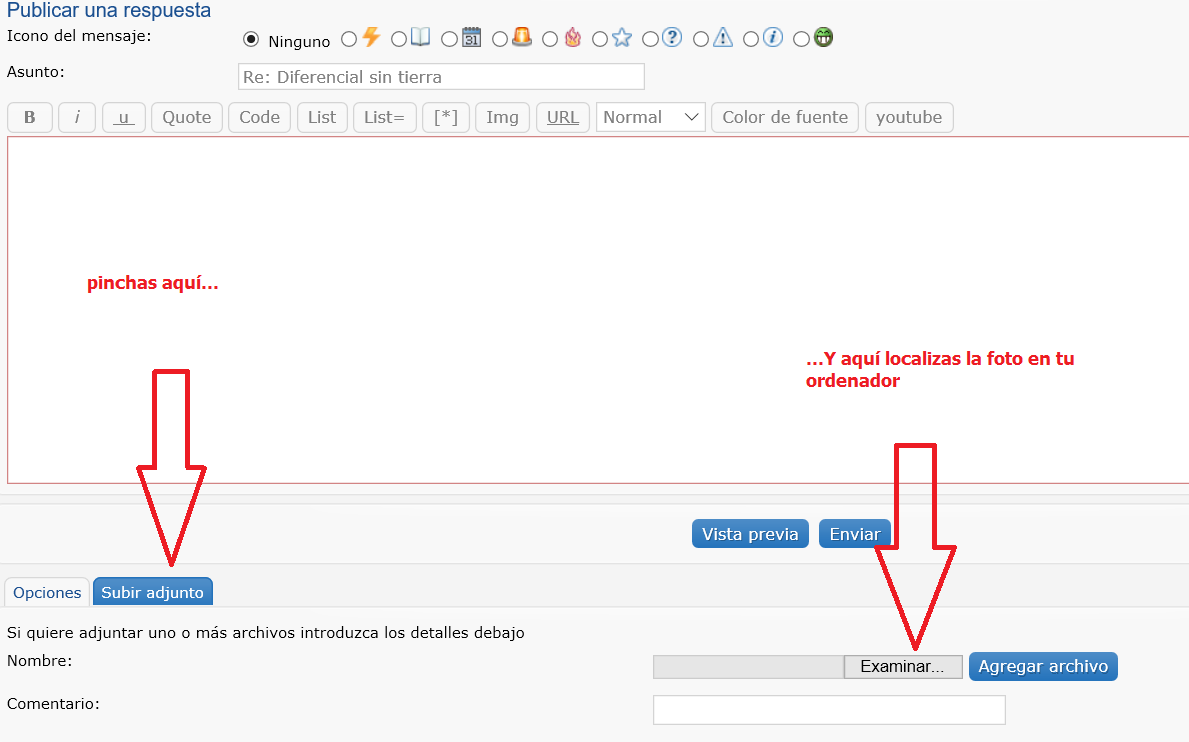Click Examinar to browse for a file
The height and width of the screenshot is (742, 1189).
pos(902,667)
